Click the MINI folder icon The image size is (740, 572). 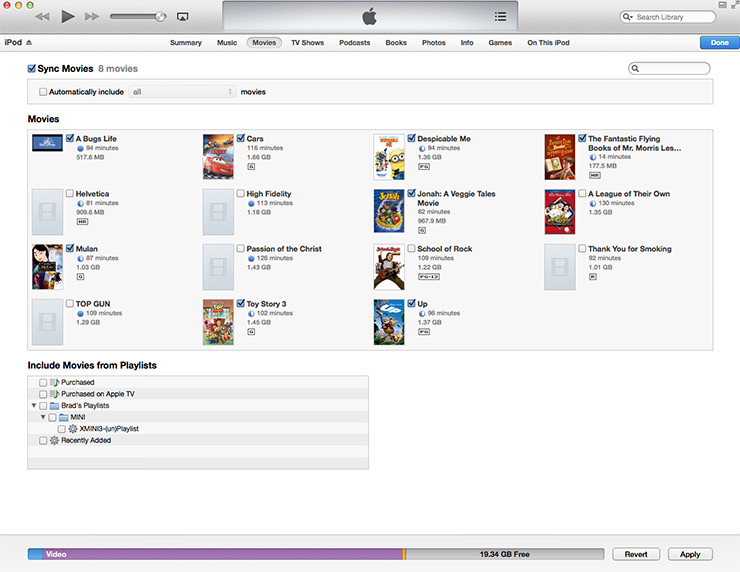point(64,417)
